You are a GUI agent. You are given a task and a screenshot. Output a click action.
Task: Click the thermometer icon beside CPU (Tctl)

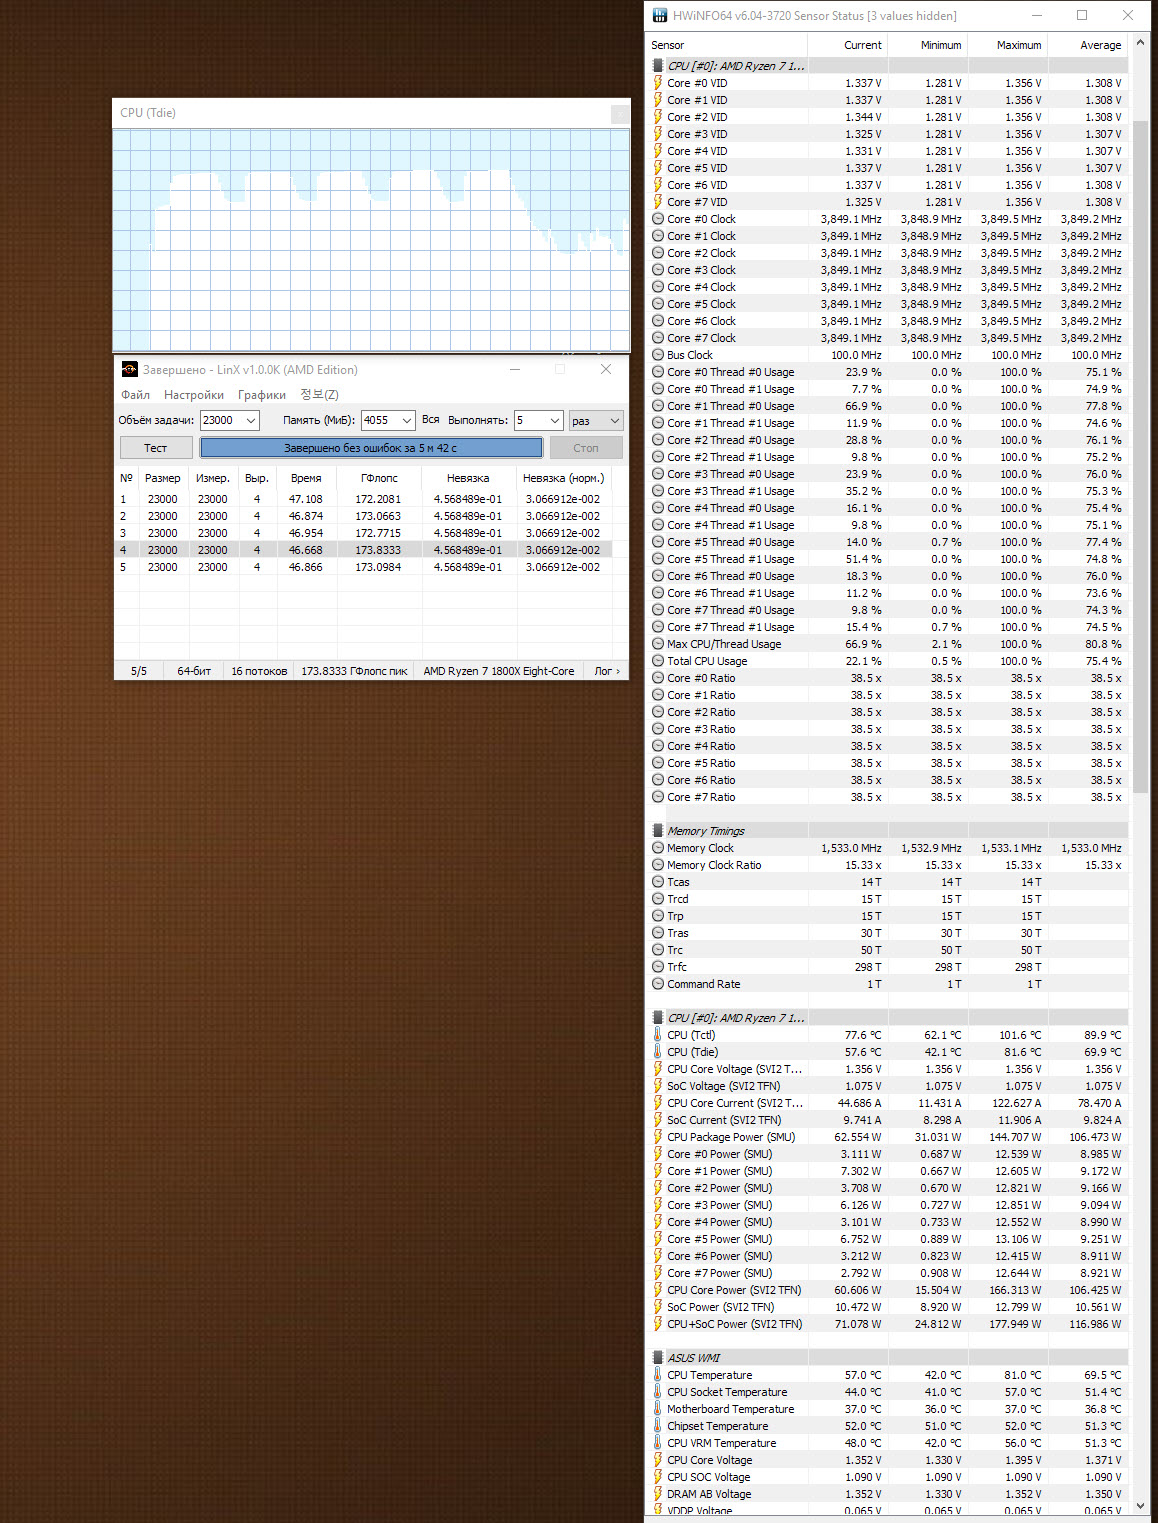658,1035
